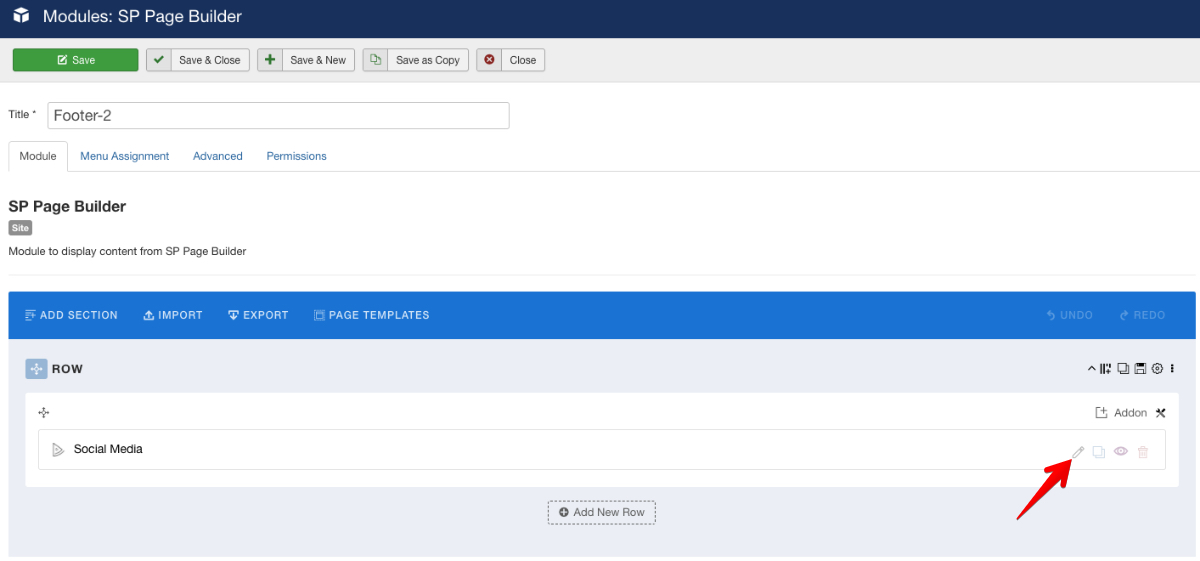Open Page Templates in the builder toolbar
Image resolution: width=1200 pixels, height=561 pixels.
tap(372, 315)
